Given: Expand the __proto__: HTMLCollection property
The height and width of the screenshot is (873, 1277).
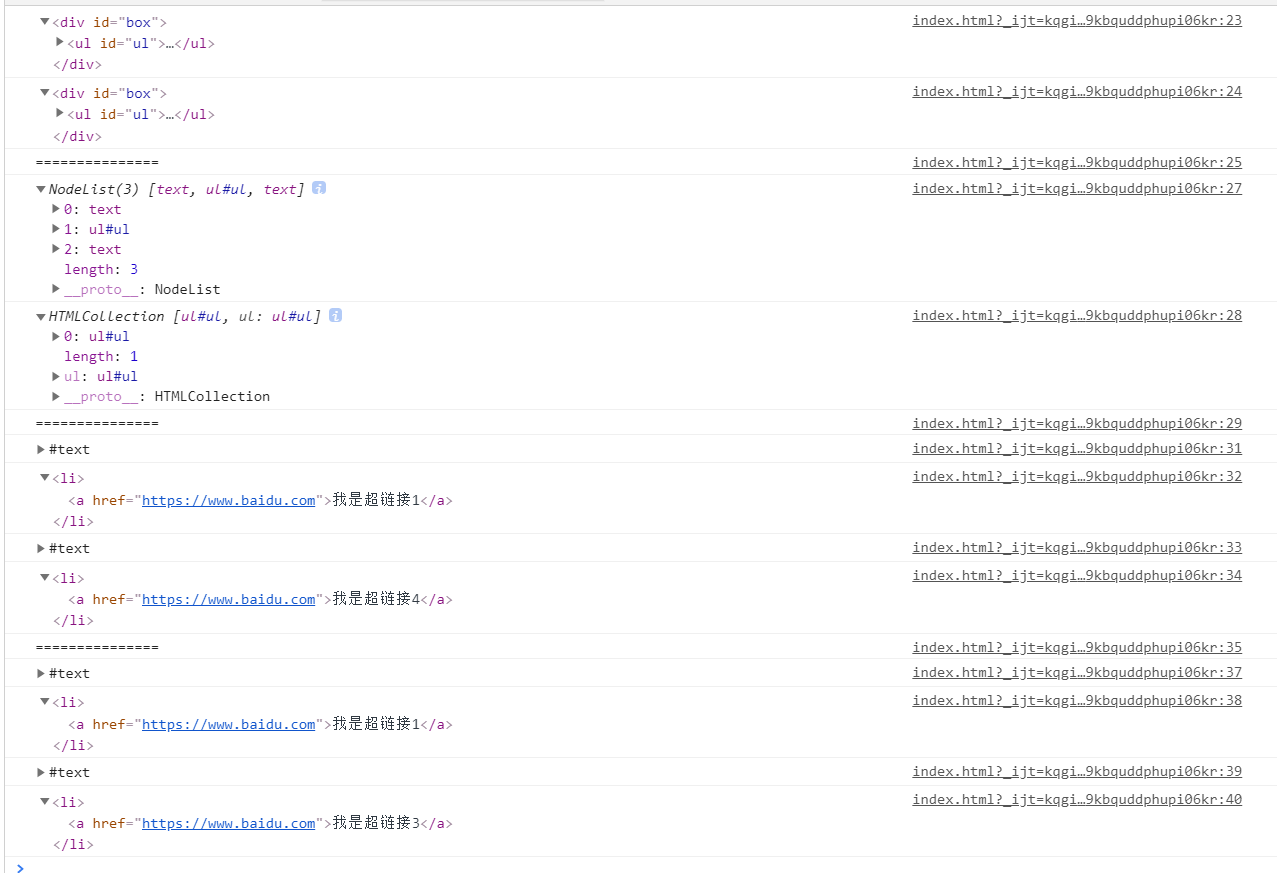Looking at the screenshot, I should 56,396.
